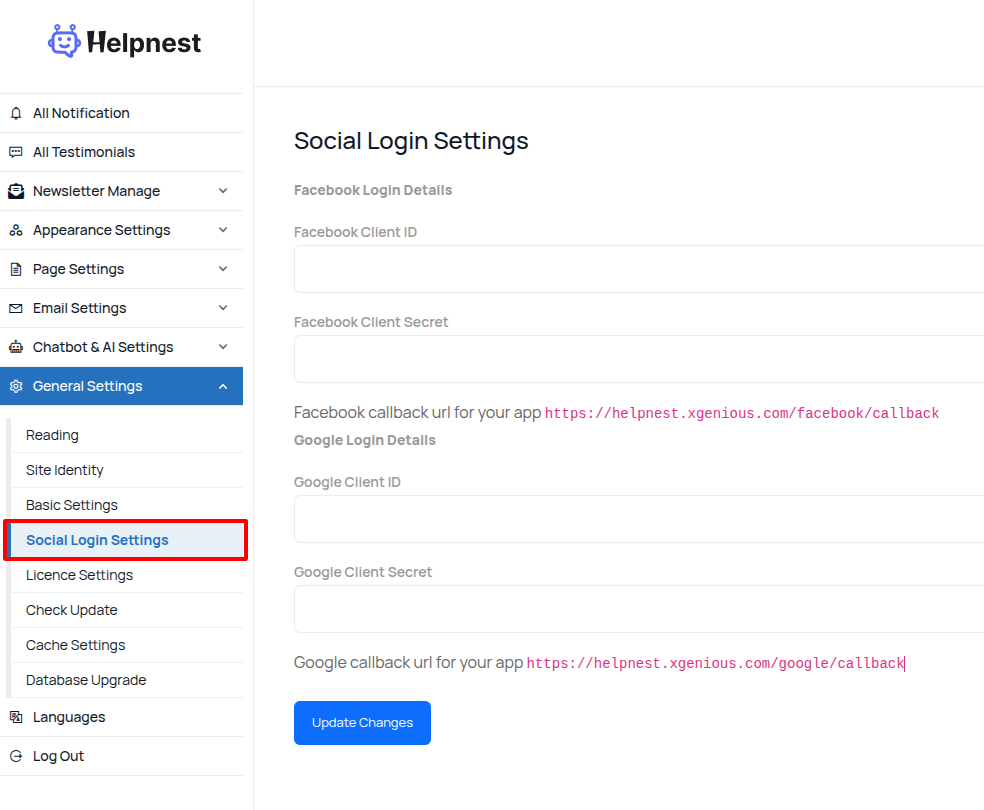Viewport: 984px width, 810px height.
Task: Collapse the General Settings menu chevron
Action: pyautogui.click(x=223, y=386)
